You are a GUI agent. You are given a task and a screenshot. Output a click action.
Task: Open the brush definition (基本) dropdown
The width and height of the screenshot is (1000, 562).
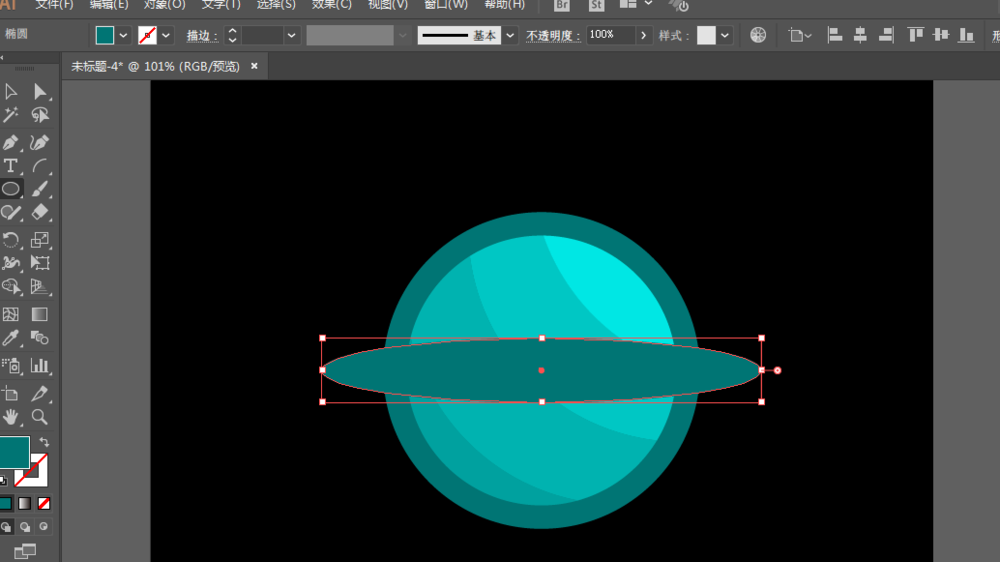pyautogui.click(x=510, y=36)
